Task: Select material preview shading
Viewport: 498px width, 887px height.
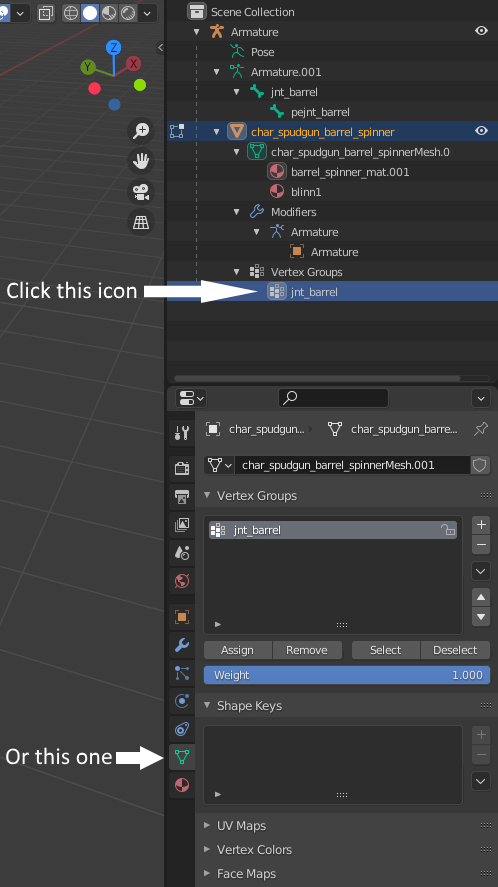Action: 109,13
